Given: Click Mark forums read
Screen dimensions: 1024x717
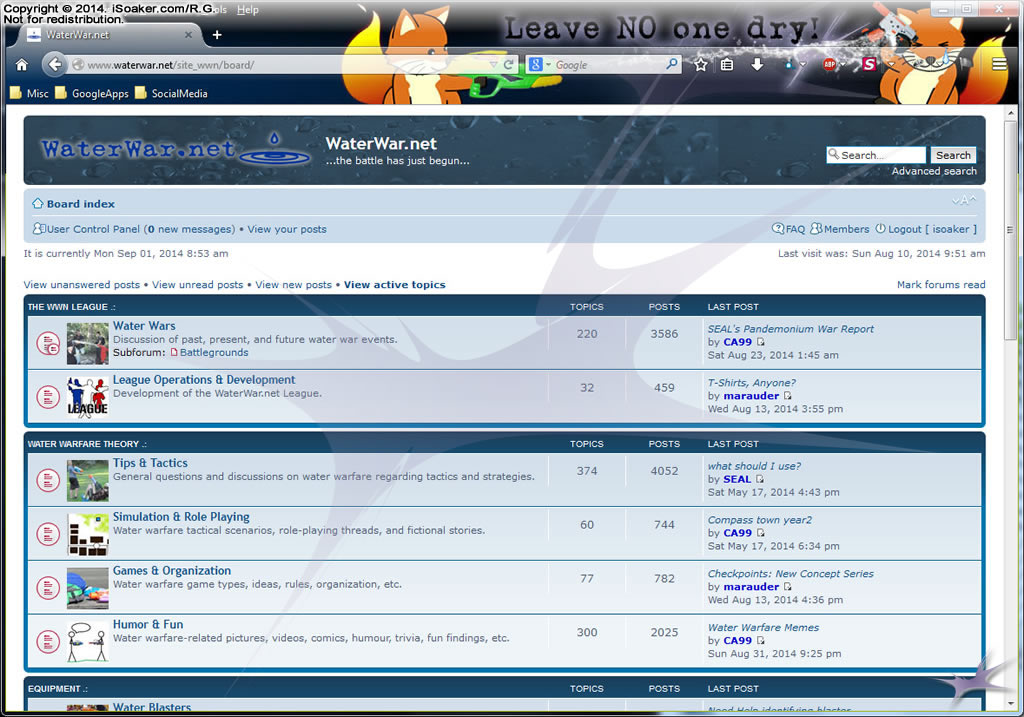Looking at the screenshot, I should pos(940,285).
